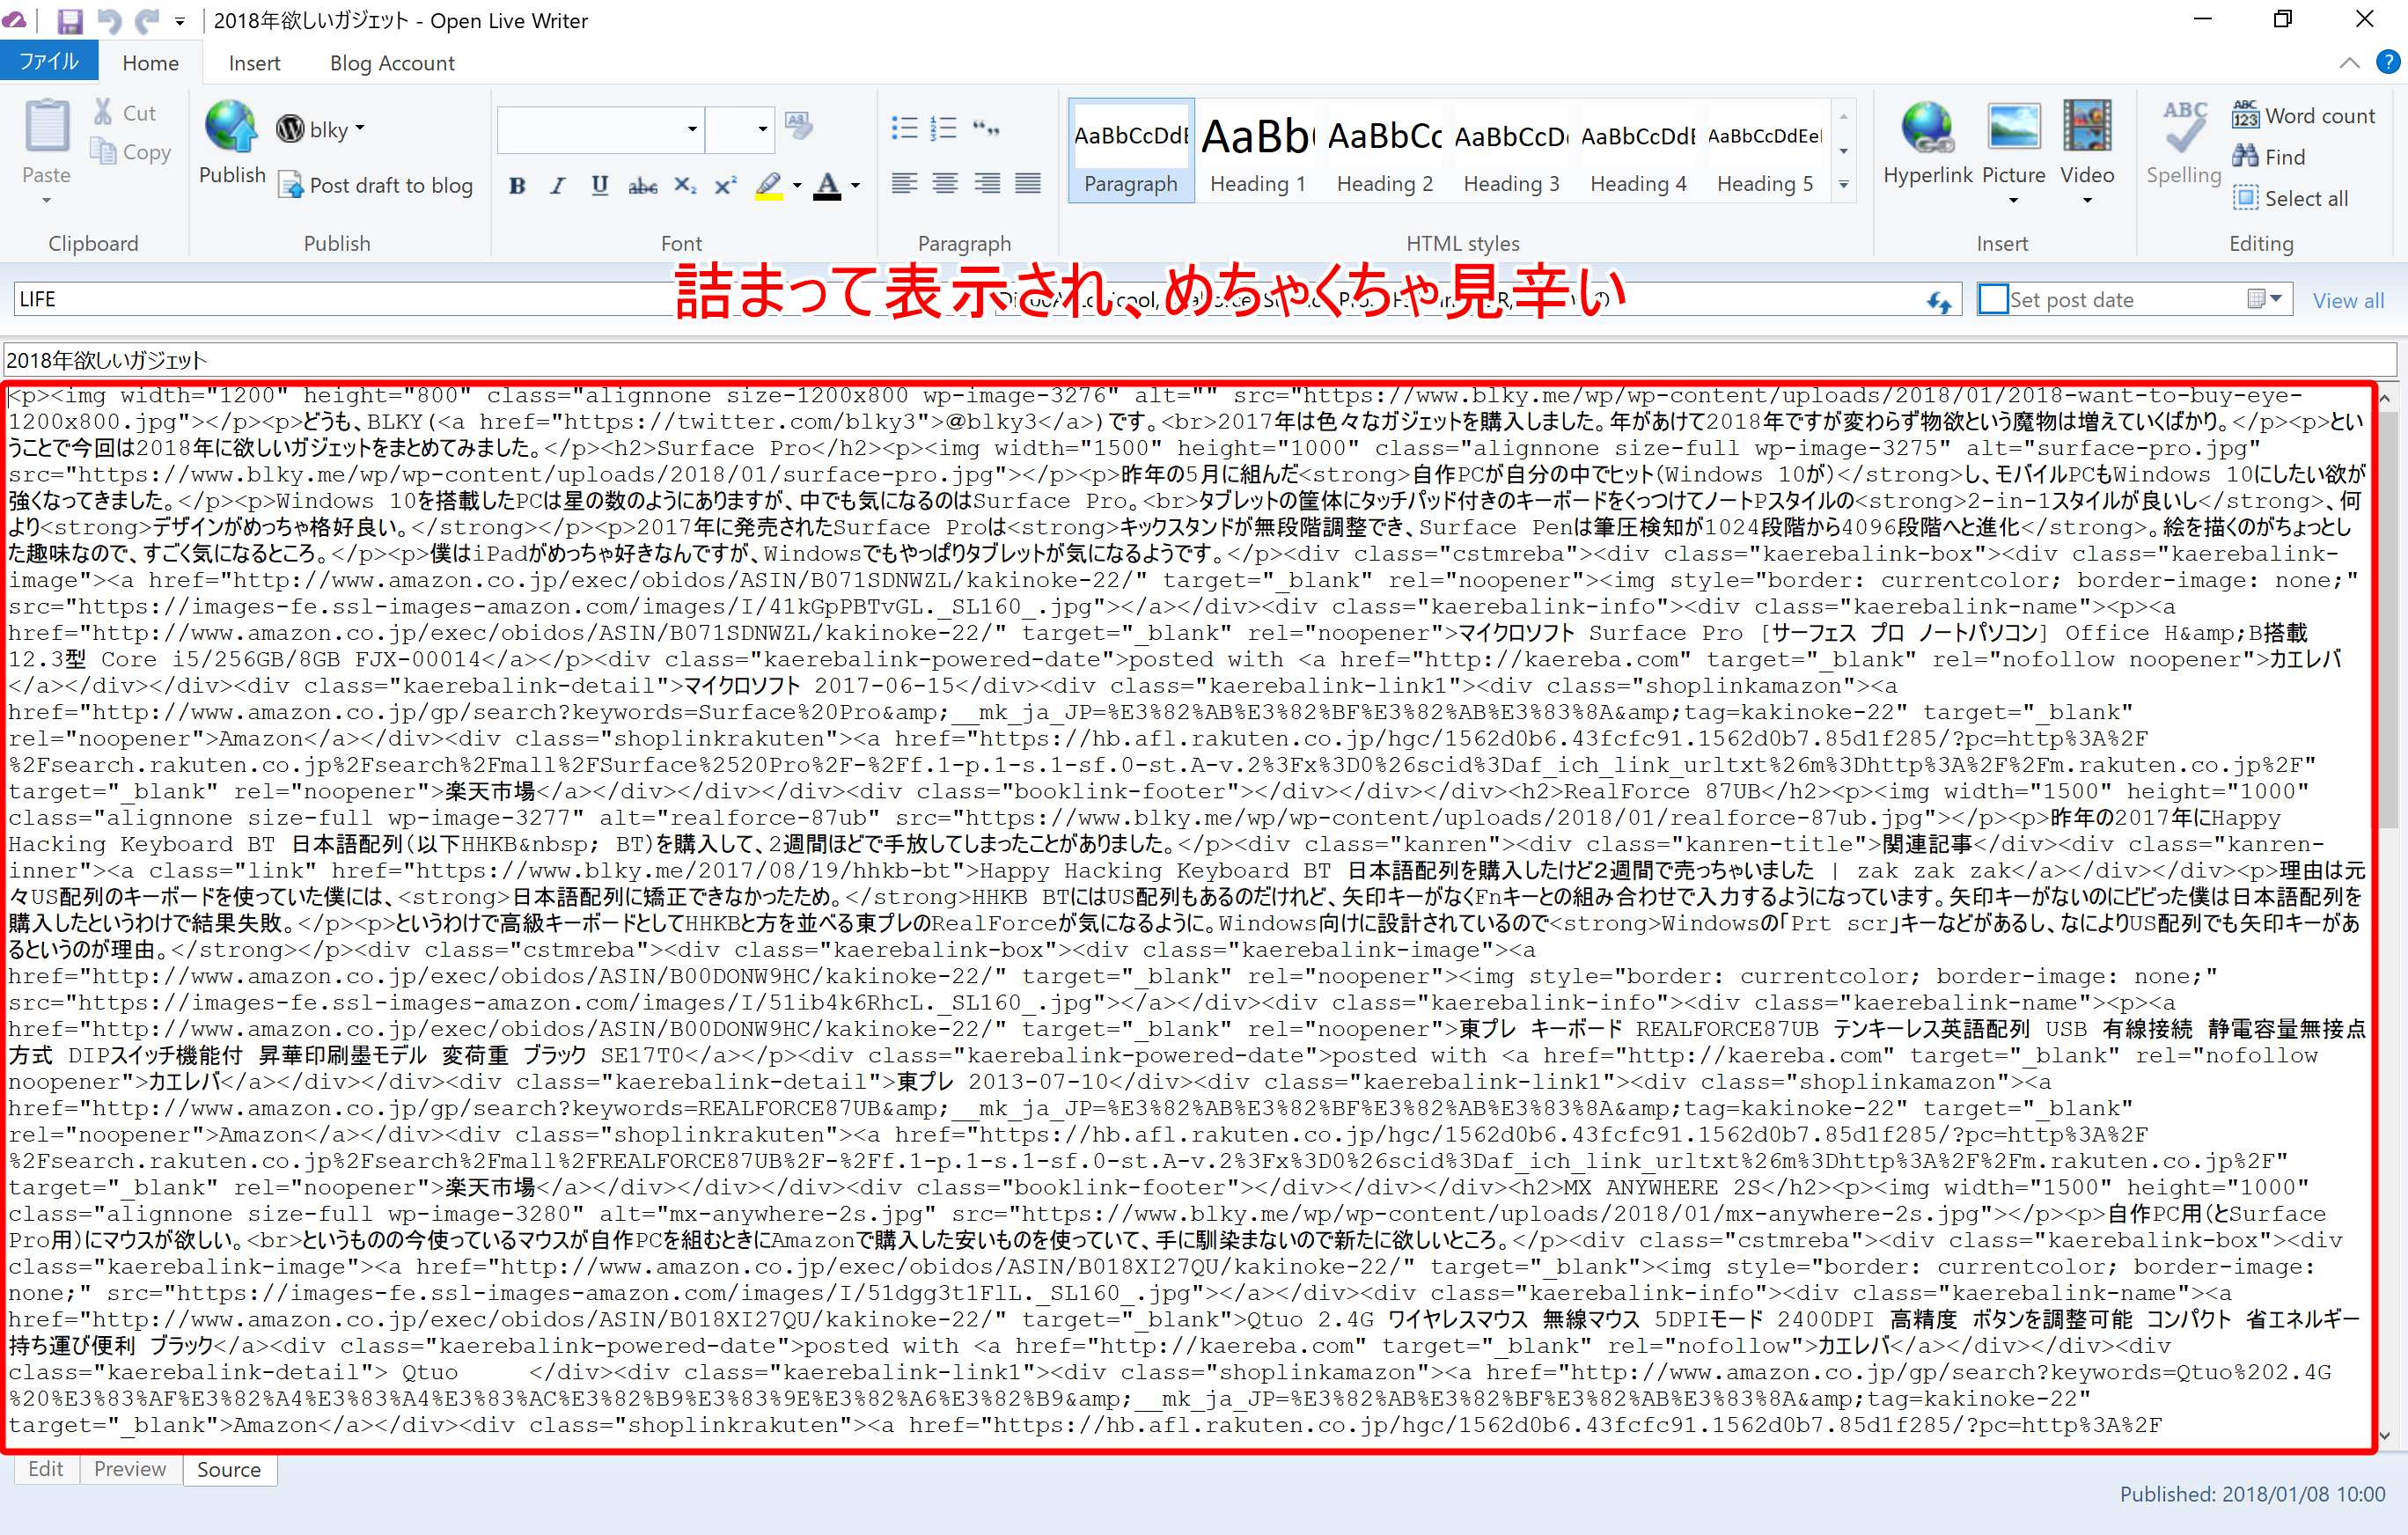Image resolution: width=2408 pixels, height=1535 pixels.
Task: Apply Heading 3 style
Action: (x=1511, y=151)
